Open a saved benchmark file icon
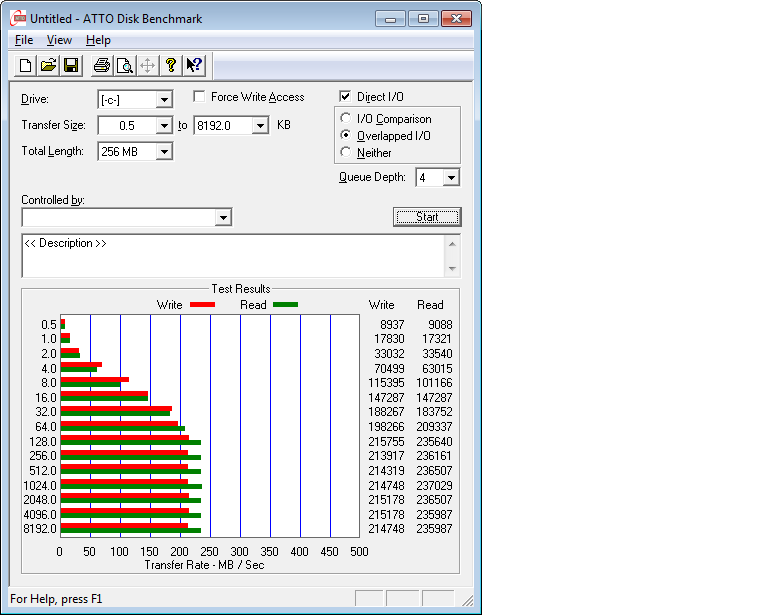 point(48,65)
